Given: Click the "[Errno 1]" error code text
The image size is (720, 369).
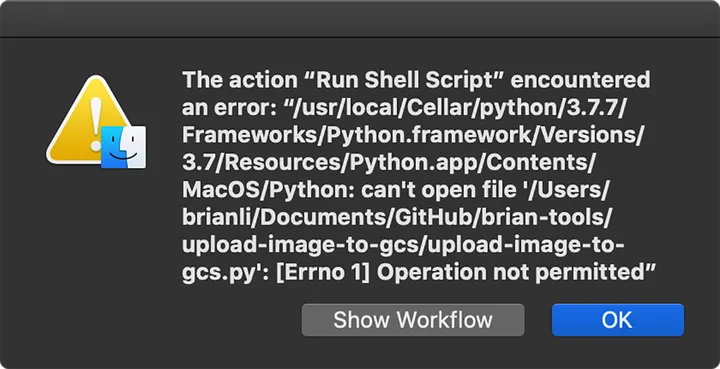Looking at the screenshot, I should pyautogui.click(x=323, y=273).
